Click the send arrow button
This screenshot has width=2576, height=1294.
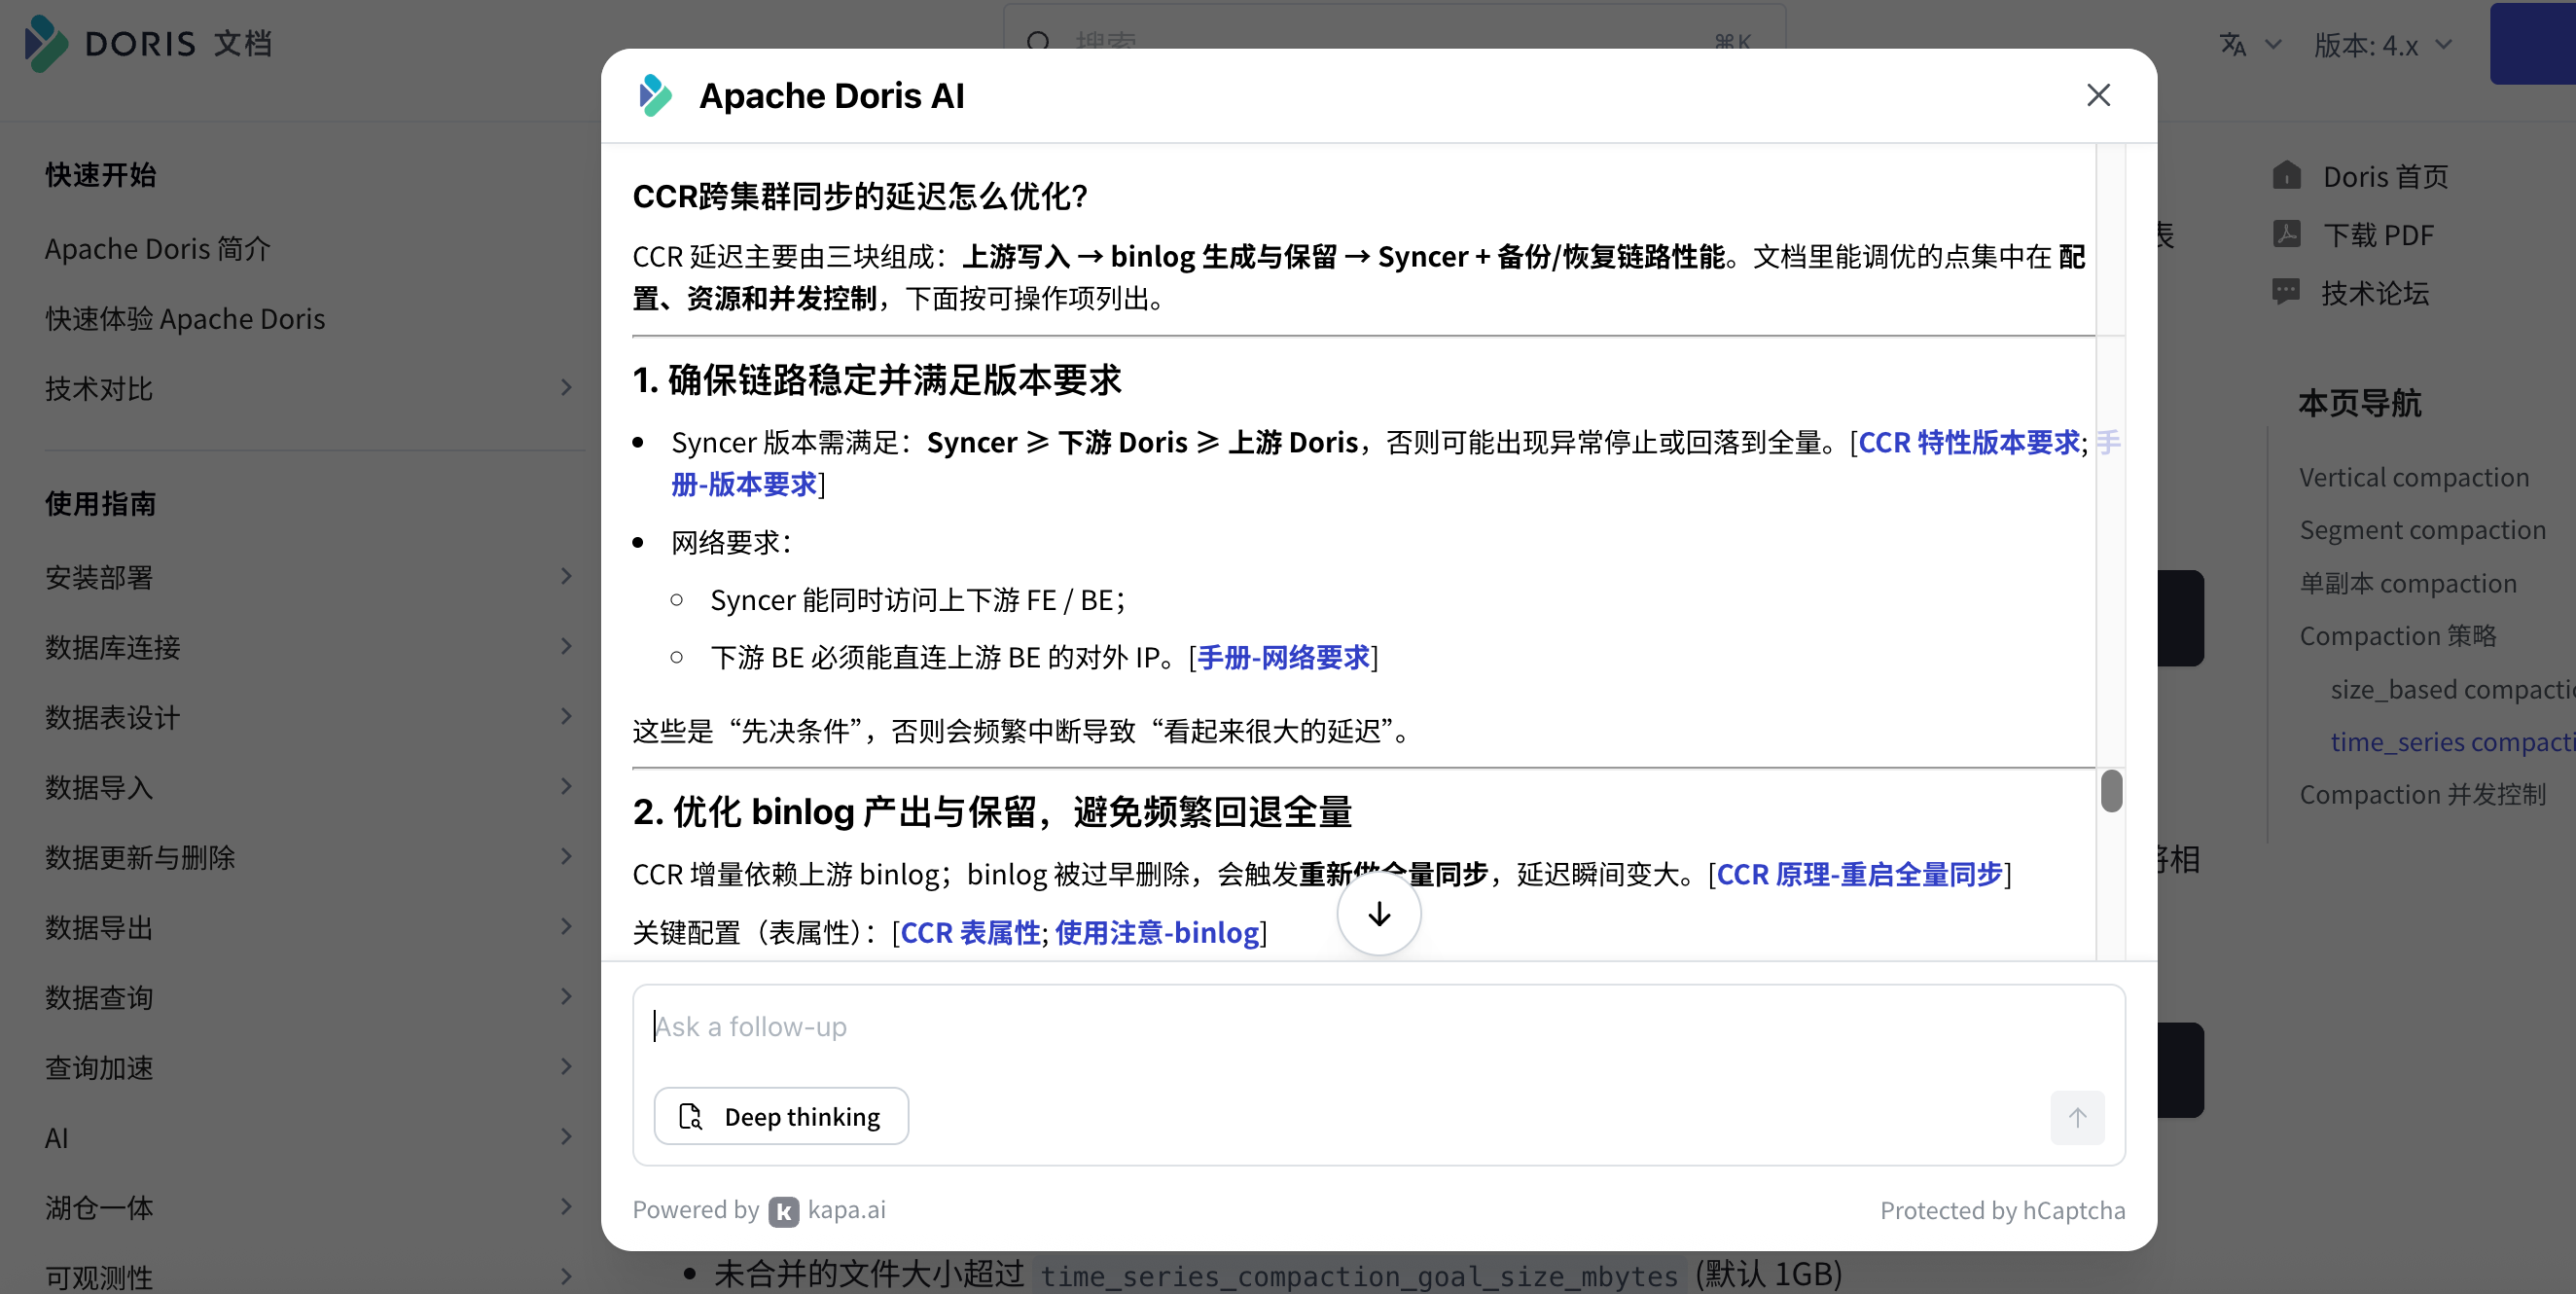(2077, 1117)
